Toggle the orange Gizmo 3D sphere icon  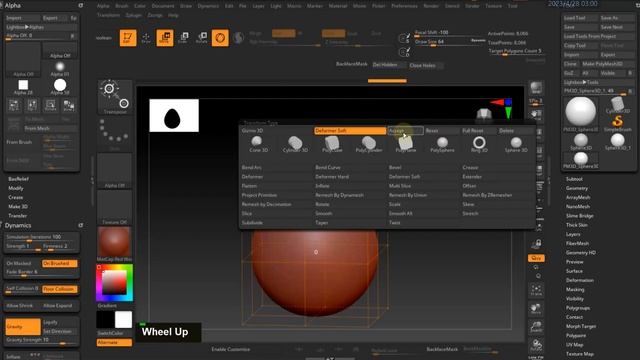[220, 38]
